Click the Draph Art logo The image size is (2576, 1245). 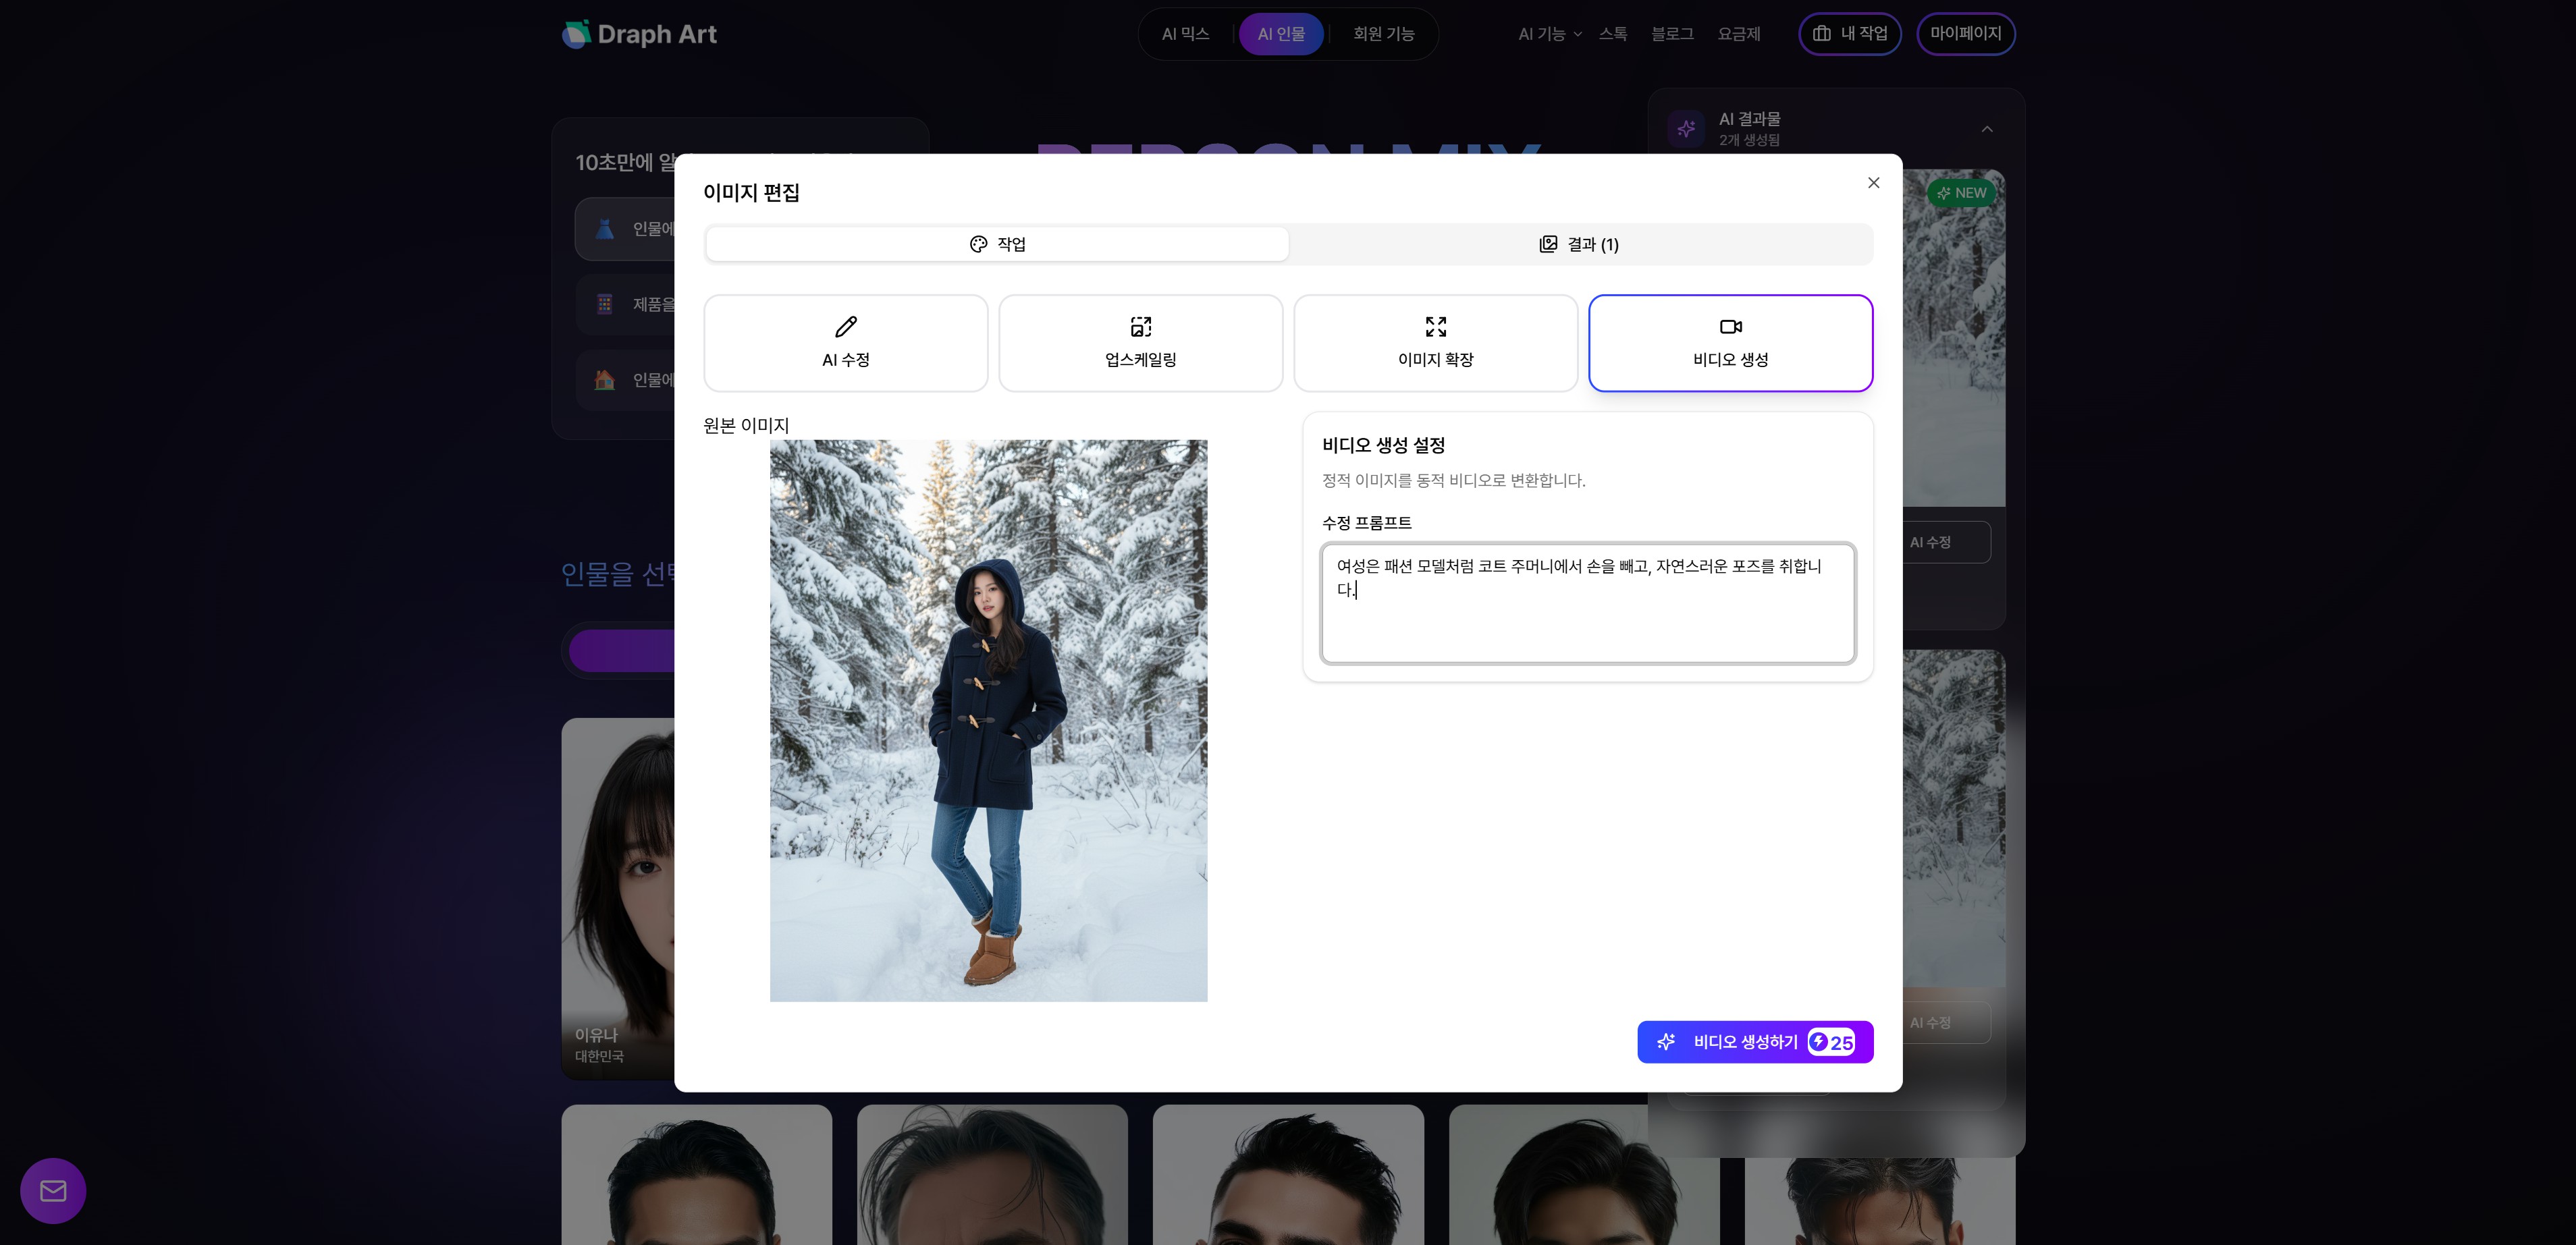click(640, 33)
